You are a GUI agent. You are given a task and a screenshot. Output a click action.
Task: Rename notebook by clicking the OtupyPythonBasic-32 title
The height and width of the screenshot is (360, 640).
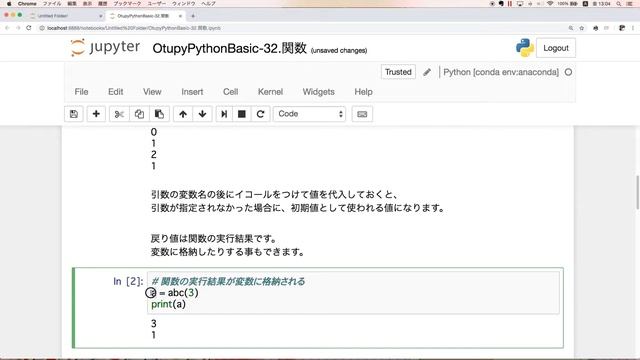[x=229, y=48]
